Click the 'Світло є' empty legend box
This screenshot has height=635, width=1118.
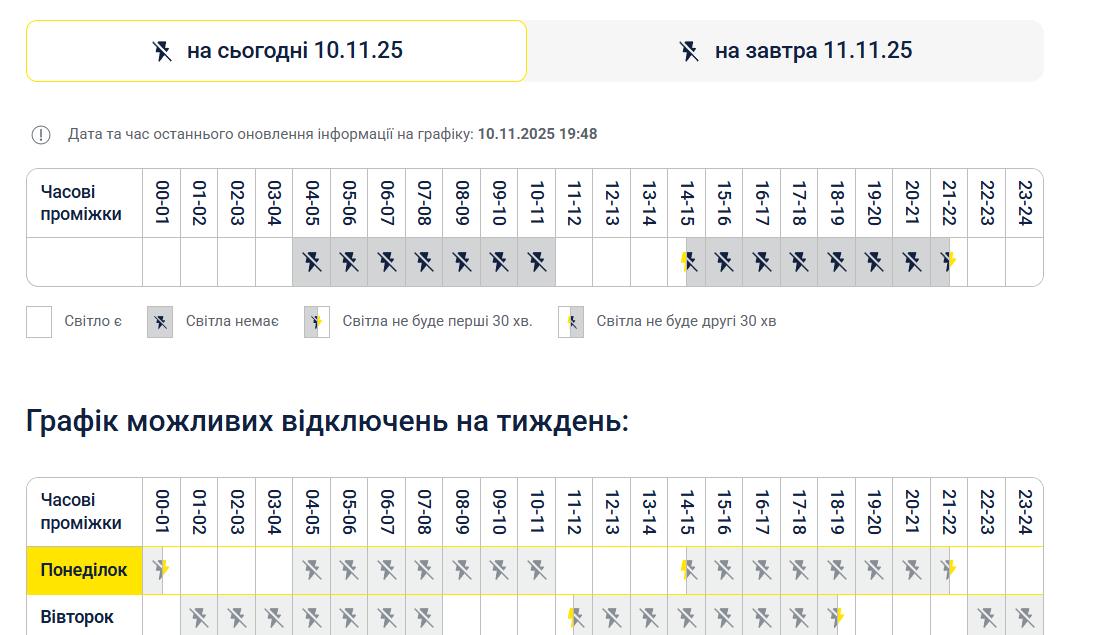(39, 322)
